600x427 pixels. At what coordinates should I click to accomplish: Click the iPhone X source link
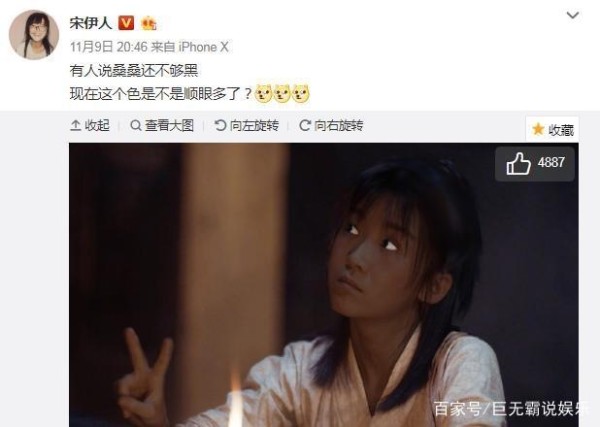(204, 47)
